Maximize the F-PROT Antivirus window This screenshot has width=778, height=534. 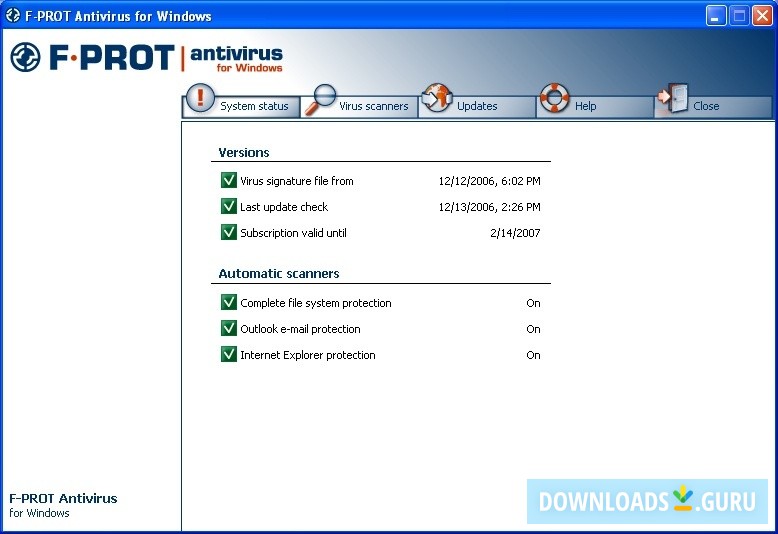point(739,16)
